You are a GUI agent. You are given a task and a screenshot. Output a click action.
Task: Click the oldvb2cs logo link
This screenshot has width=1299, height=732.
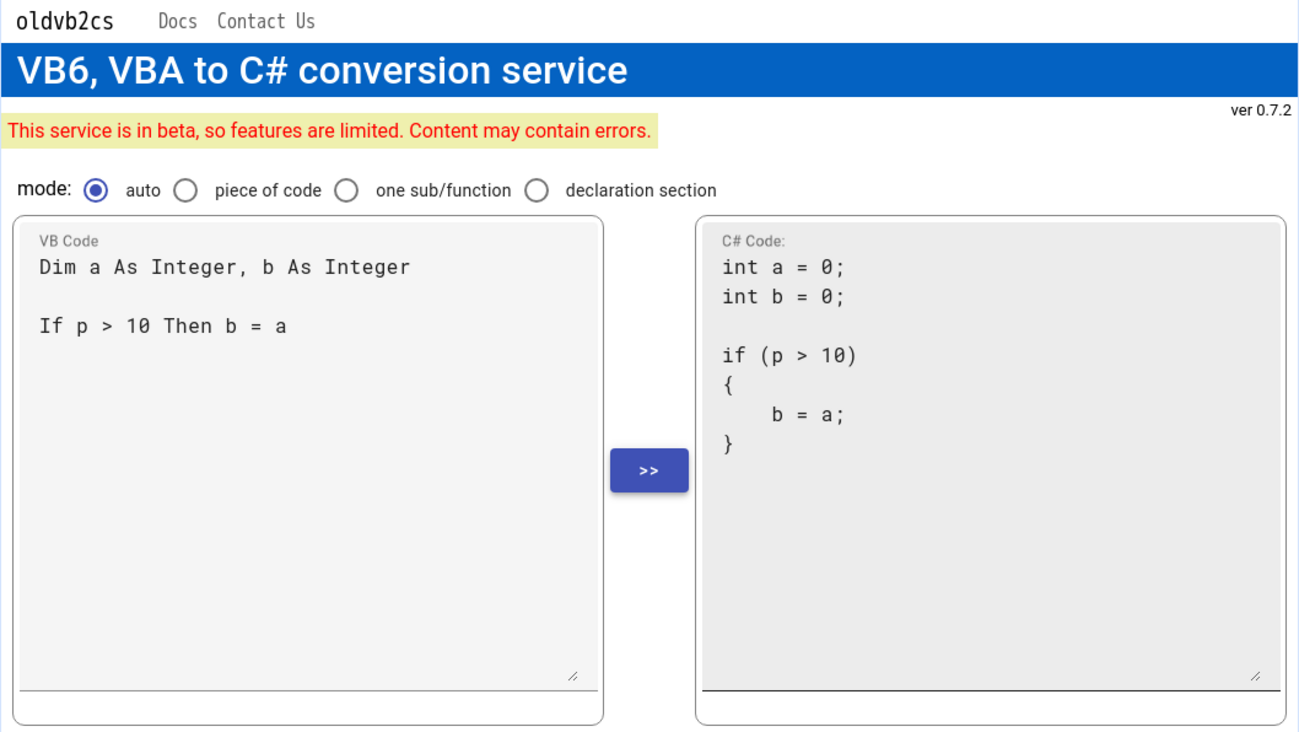tap(64, 20)
